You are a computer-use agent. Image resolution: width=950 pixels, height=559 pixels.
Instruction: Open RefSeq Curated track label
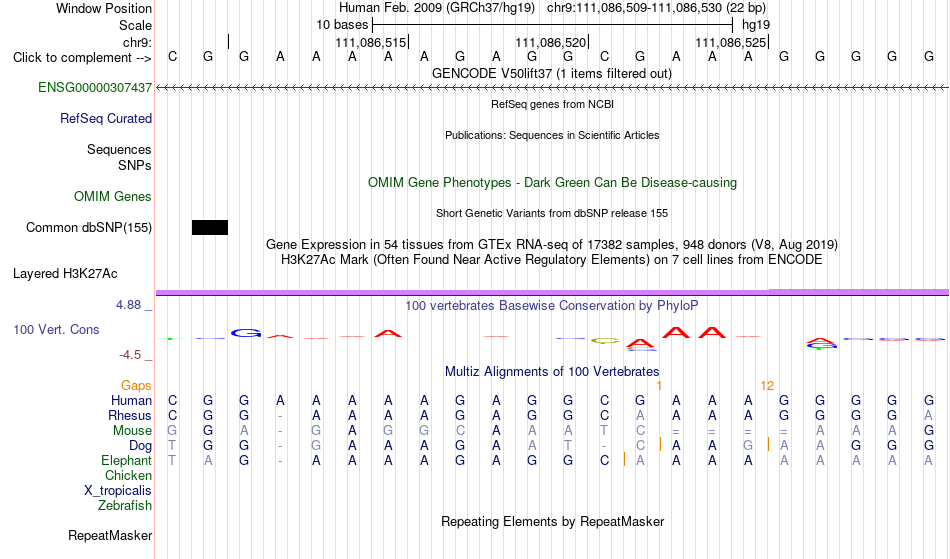point(106,118)
